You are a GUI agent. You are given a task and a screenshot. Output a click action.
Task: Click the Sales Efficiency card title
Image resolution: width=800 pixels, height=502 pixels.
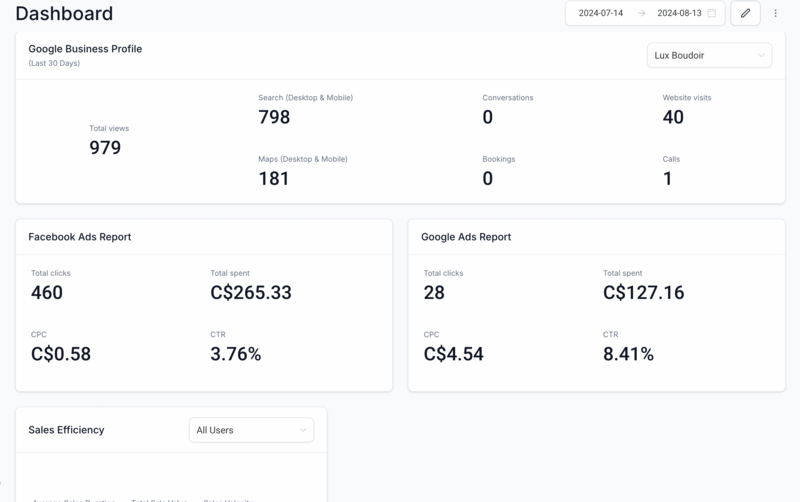coord(66,430)
